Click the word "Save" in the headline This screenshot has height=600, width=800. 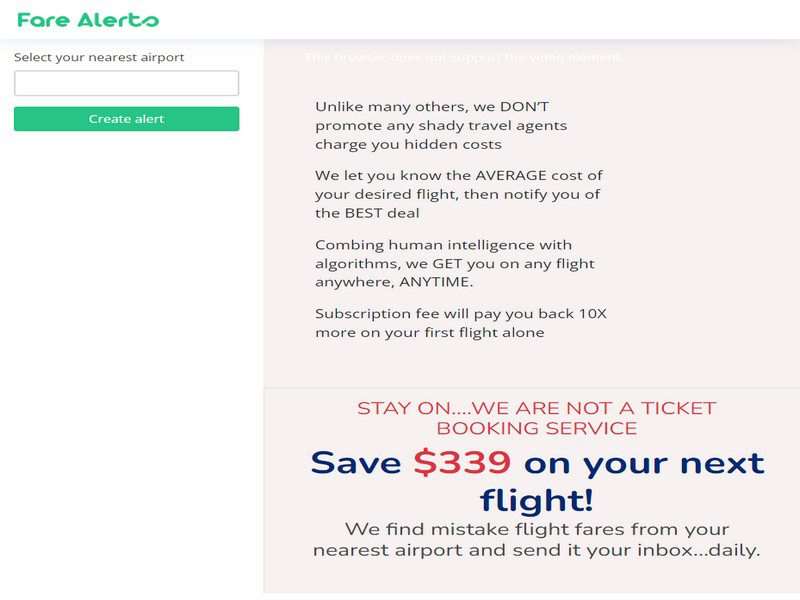[x=357, y=463]
